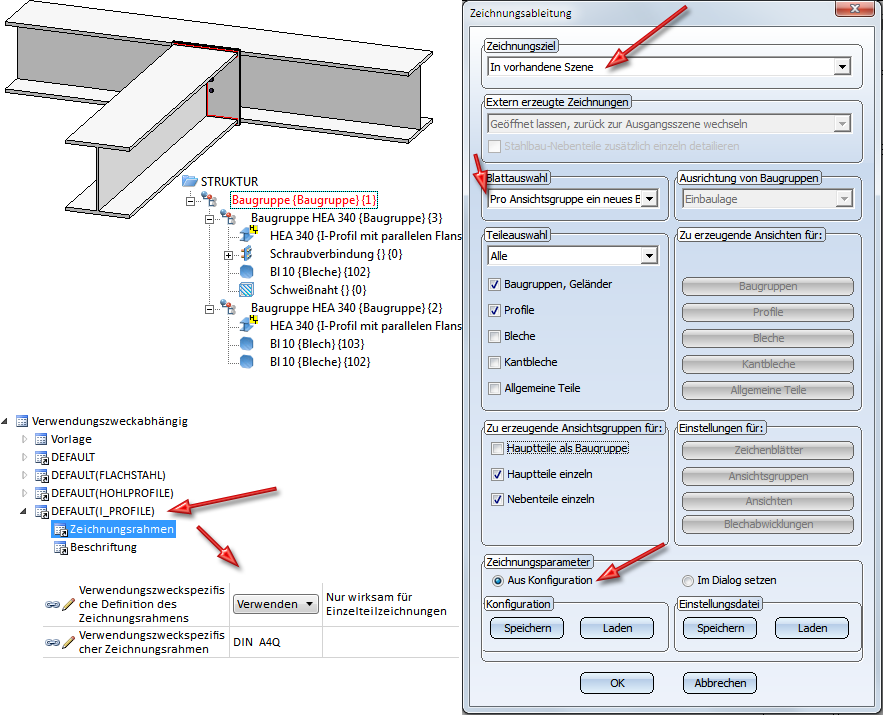Enable the Bleche checkbox

494,337
